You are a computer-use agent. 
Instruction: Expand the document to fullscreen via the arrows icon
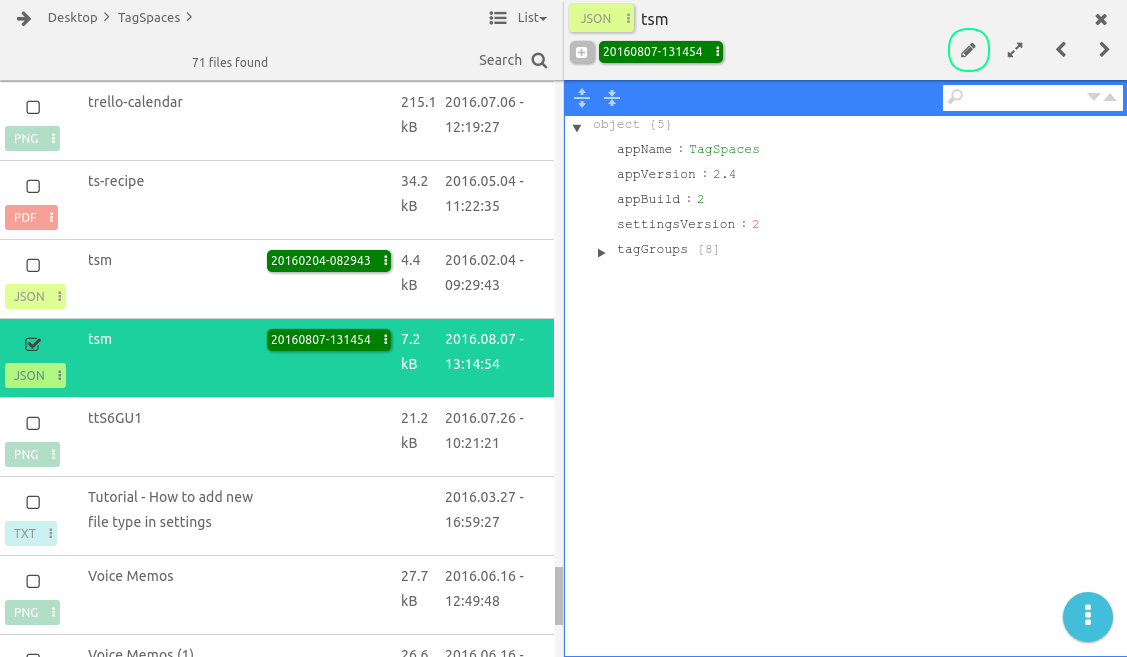point(1015,49)
